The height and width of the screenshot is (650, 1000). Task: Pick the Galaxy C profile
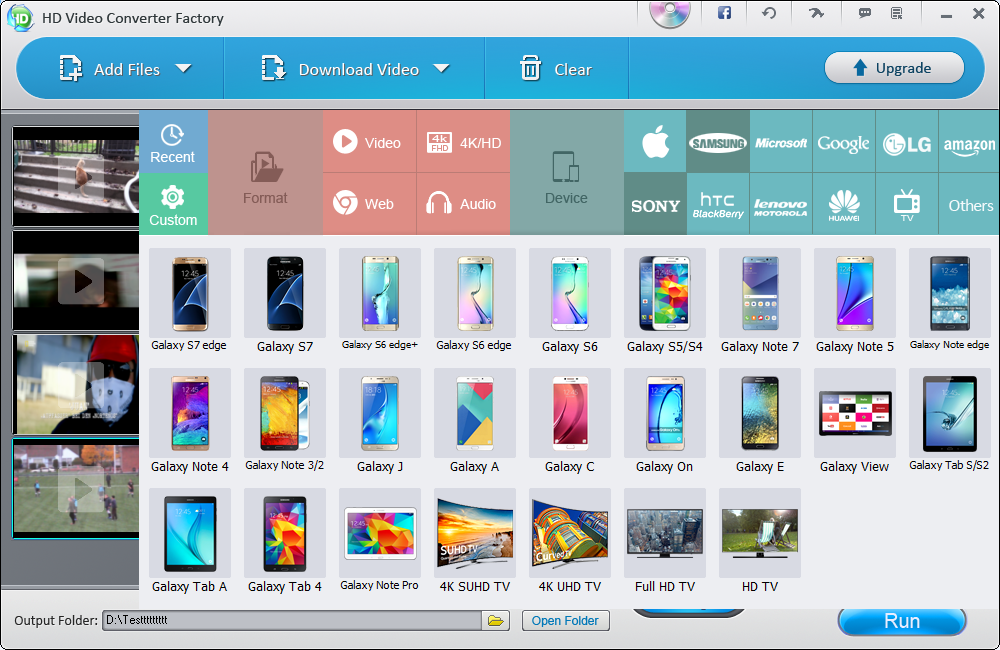coord(570,421)
